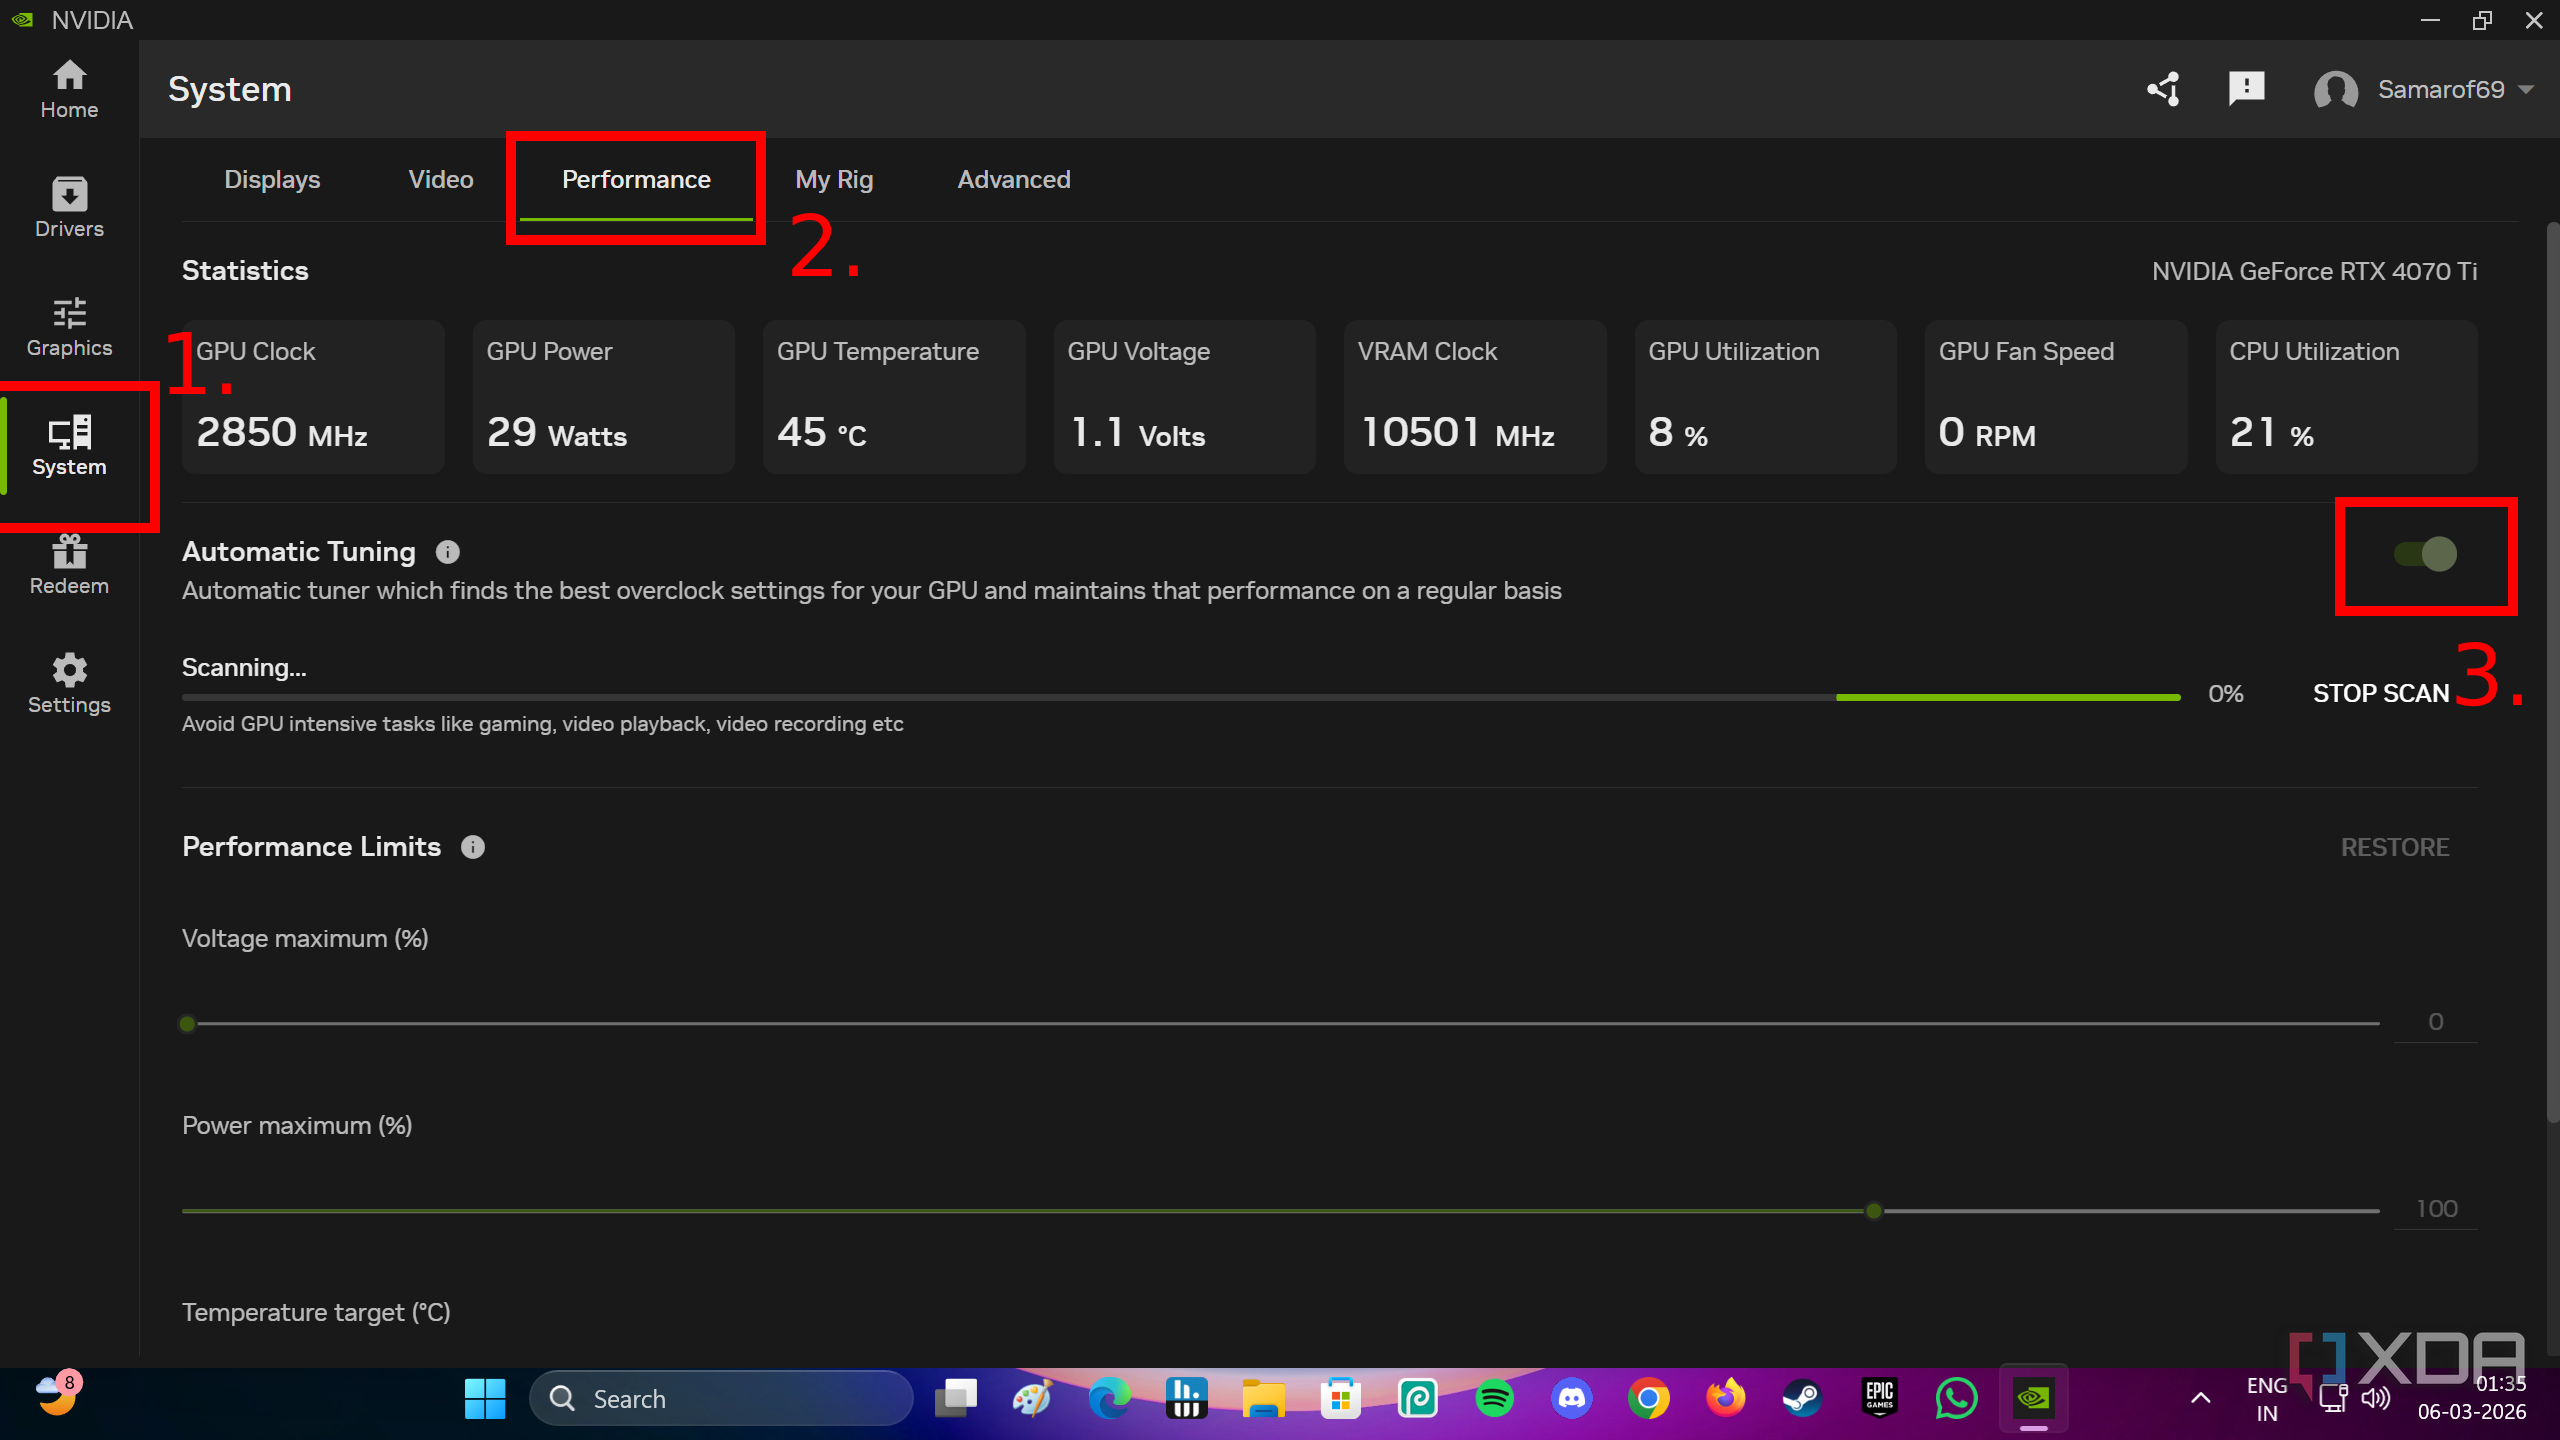Click the NVIDIA taskbar icon

click(x=2033, y=1398)
